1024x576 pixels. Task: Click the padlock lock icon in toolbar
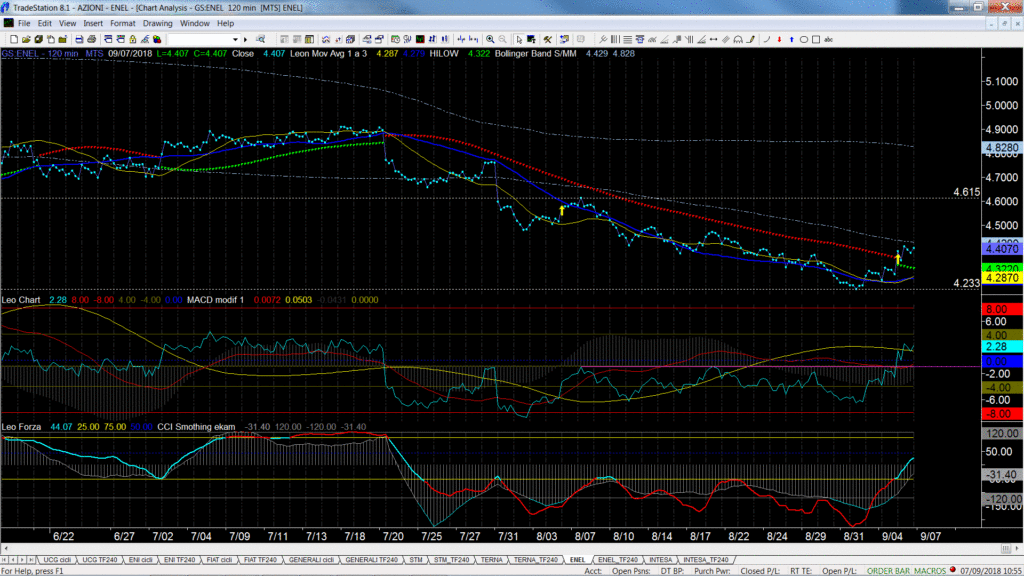[x=133, y=39]
